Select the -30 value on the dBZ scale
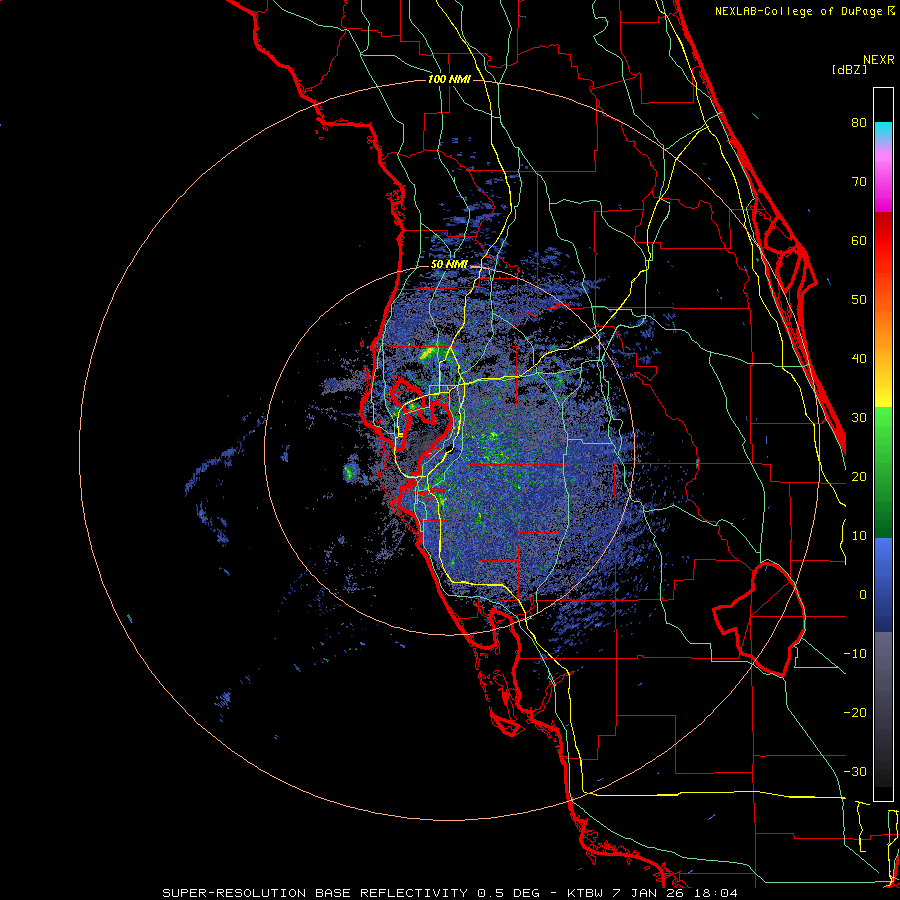The height and width of the screenshot is (900, 900). pyautogui.click(x=855, y=771)
